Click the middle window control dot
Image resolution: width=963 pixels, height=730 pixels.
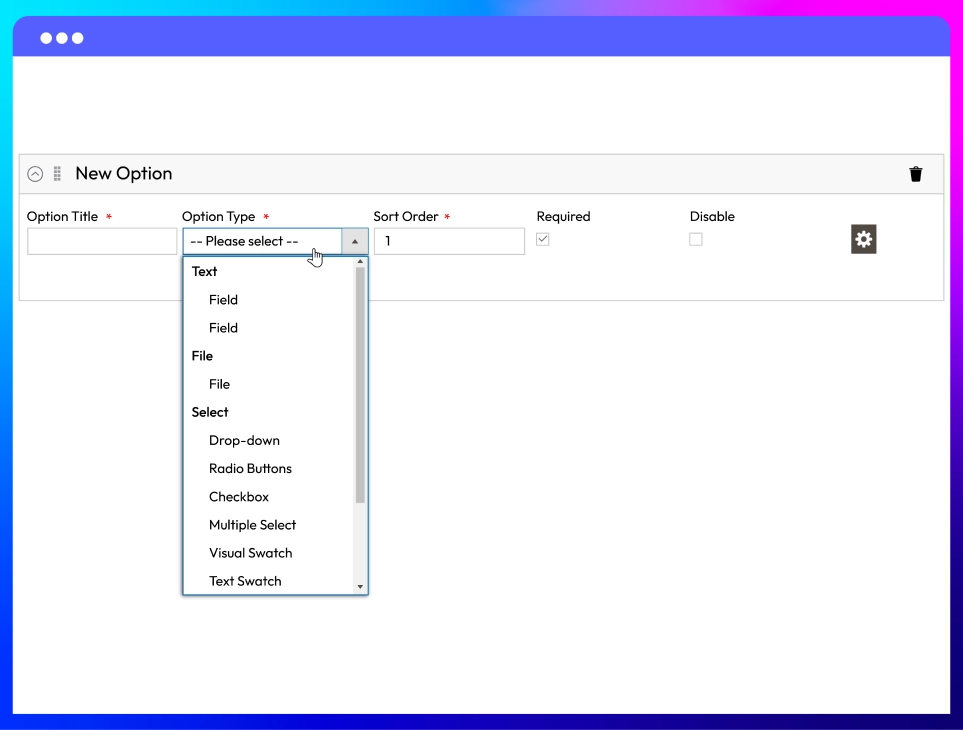pyautogui.click(x=61, y=37)
